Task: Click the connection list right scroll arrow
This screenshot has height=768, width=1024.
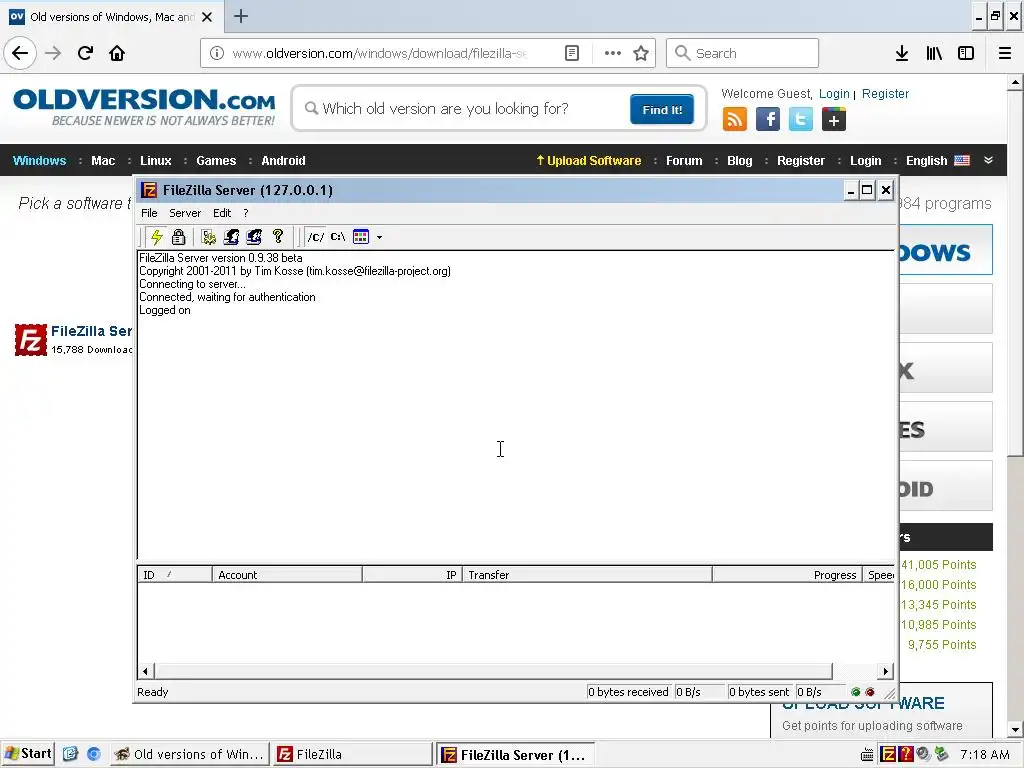Action: 886,671
